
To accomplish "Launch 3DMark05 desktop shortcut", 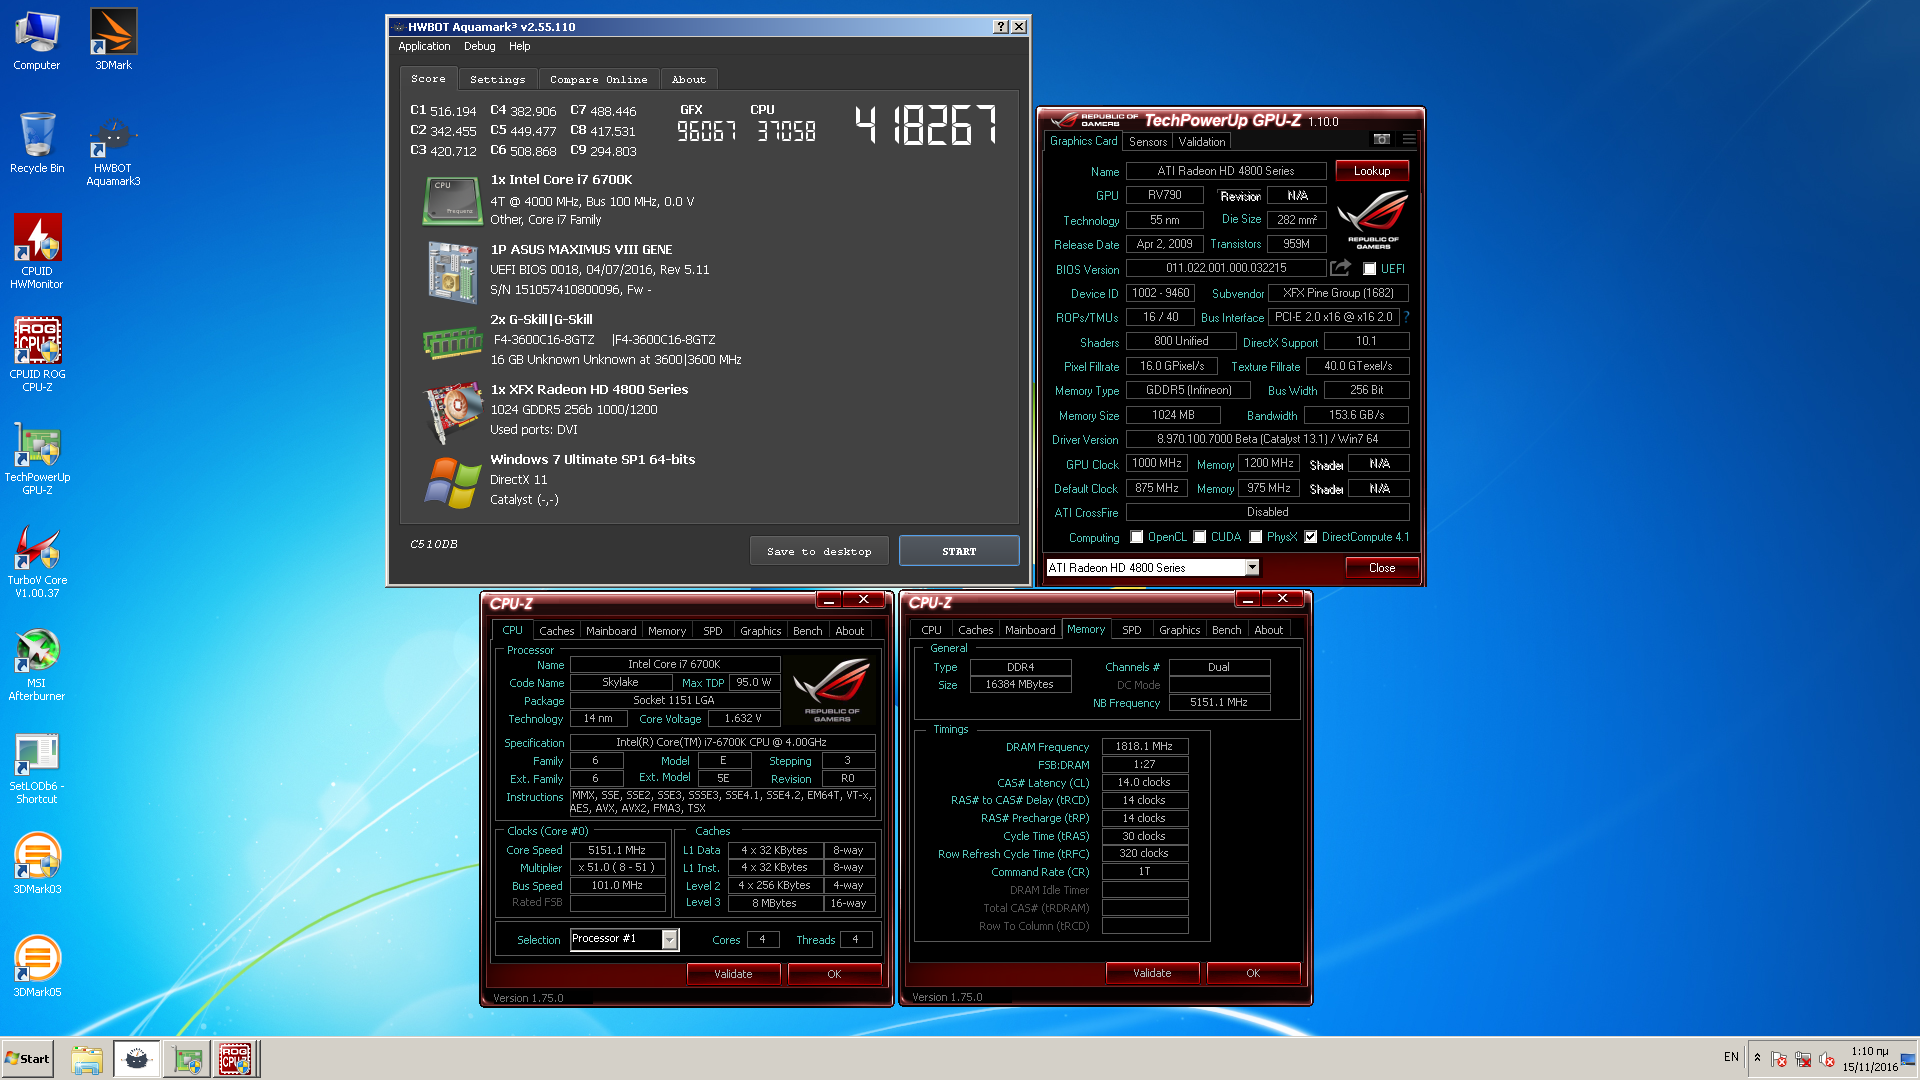I will tap(37, 966).
